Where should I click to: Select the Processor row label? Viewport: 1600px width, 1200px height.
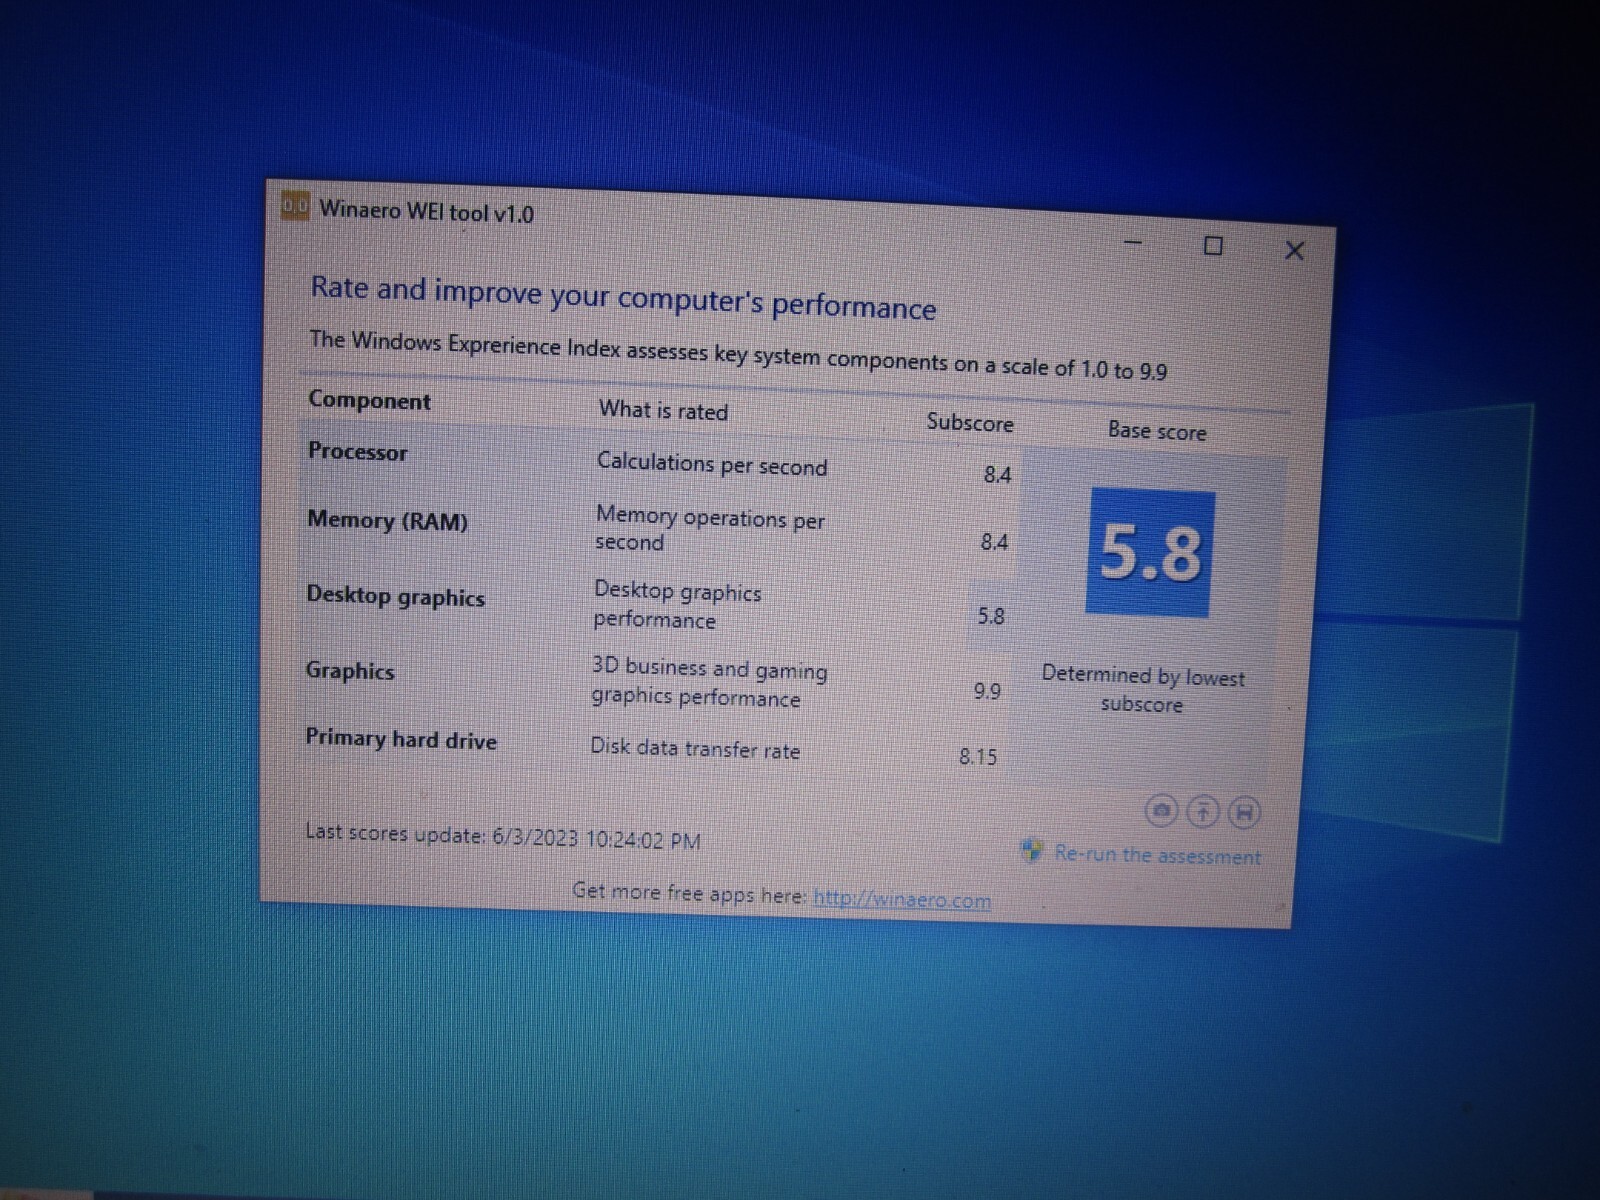(358, 452)
